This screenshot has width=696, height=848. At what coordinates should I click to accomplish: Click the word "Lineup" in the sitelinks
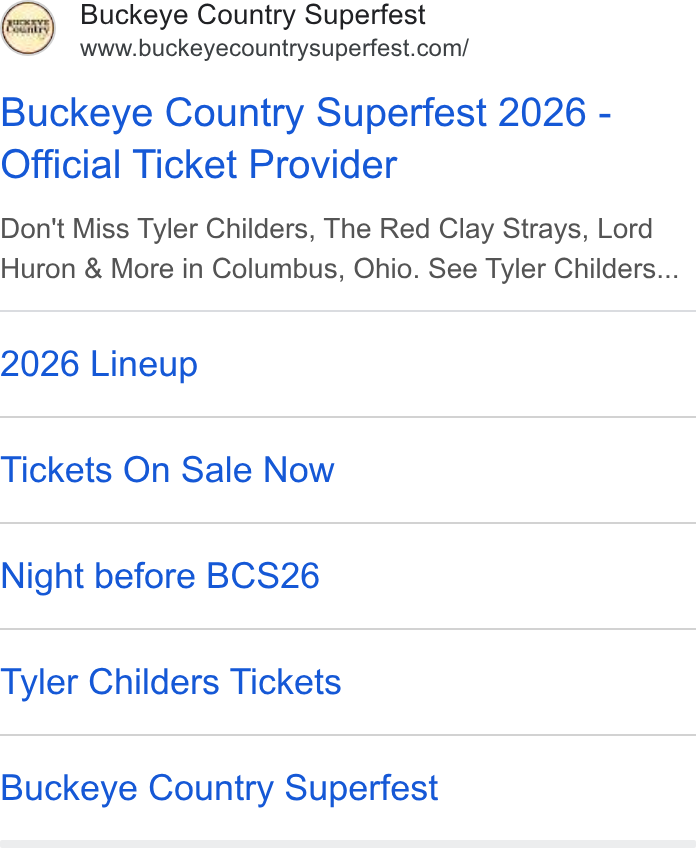[144, 364]
